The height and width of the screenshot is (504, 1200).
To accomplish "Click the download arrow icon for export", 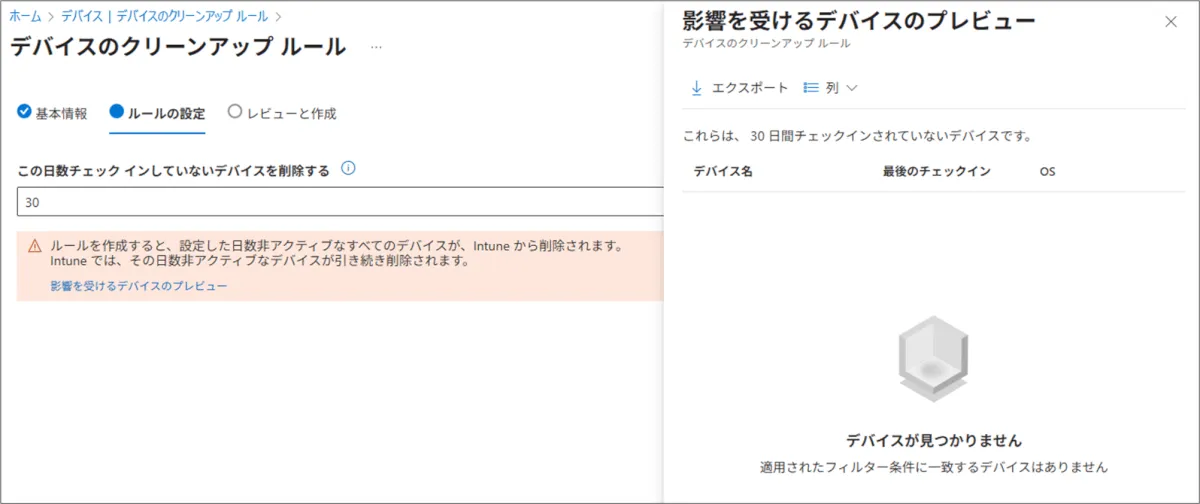I will coord(697,88).
